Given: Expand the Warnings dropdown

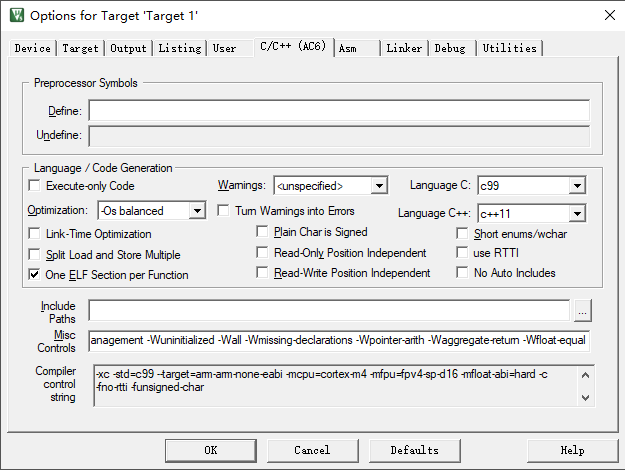Looking at the screenshot, I should 378,186.
